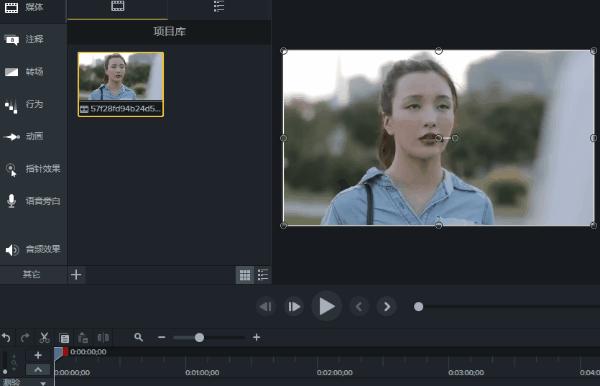This screenshot has width=600, height=386.
Task: Click the preview scrubber handle
Action: 418,306
